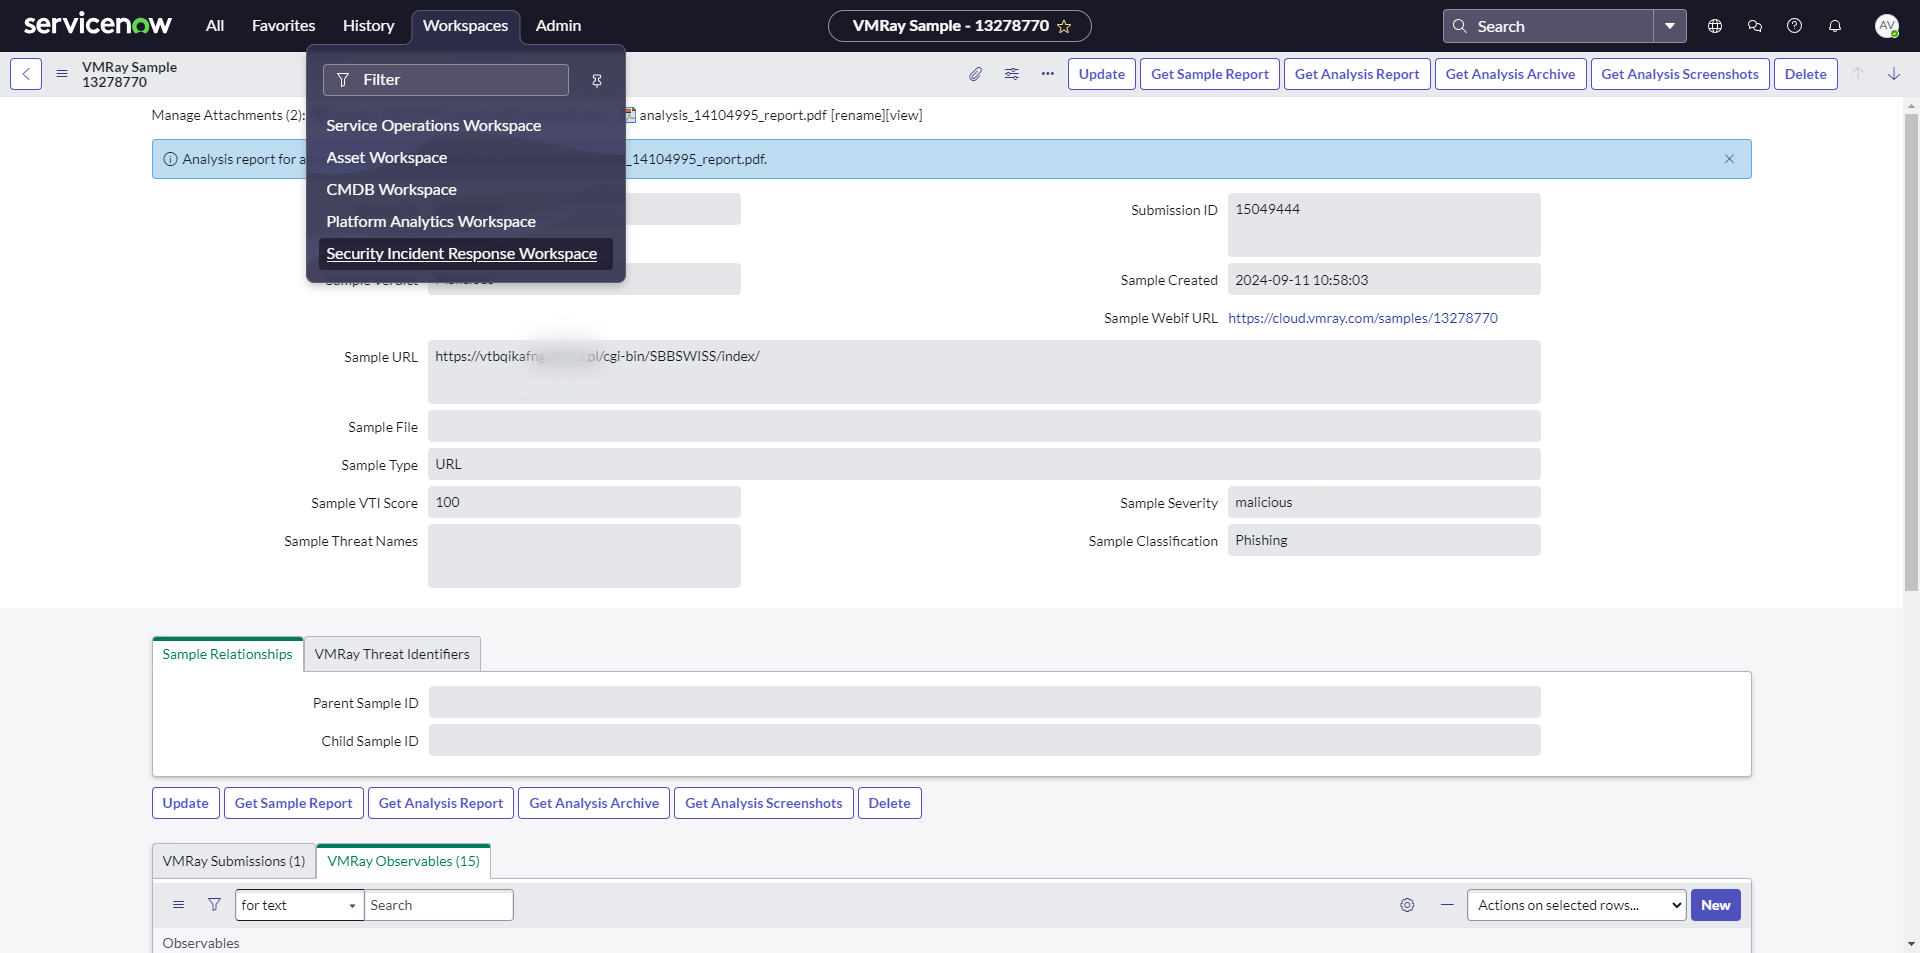Click the top Delete button
1920x953 pixels.
click(1806, 74)
